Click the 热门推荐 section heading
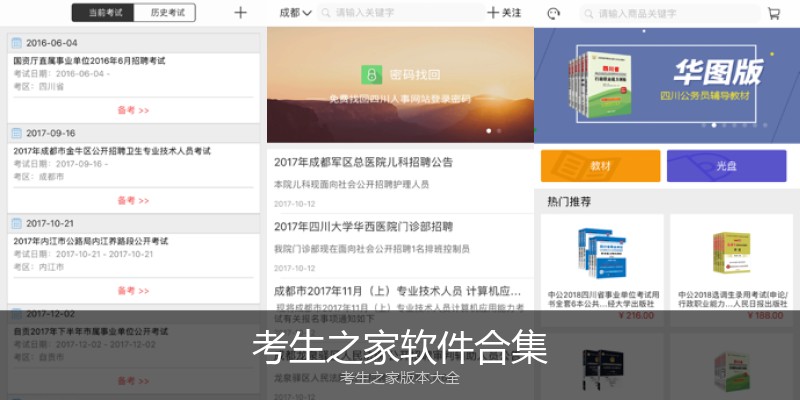The image size is (800, 400). point(569,202)
